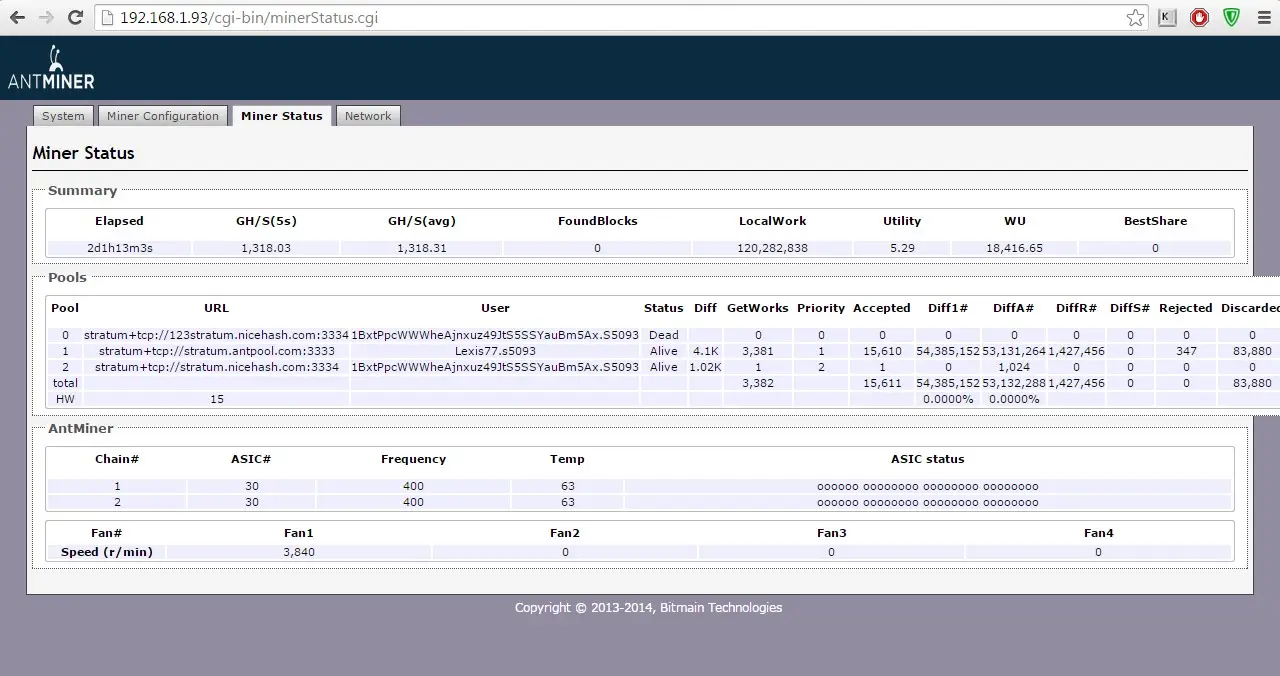Click the Rejected value 347
The image size is (1280, 676).
(1186, 351)
